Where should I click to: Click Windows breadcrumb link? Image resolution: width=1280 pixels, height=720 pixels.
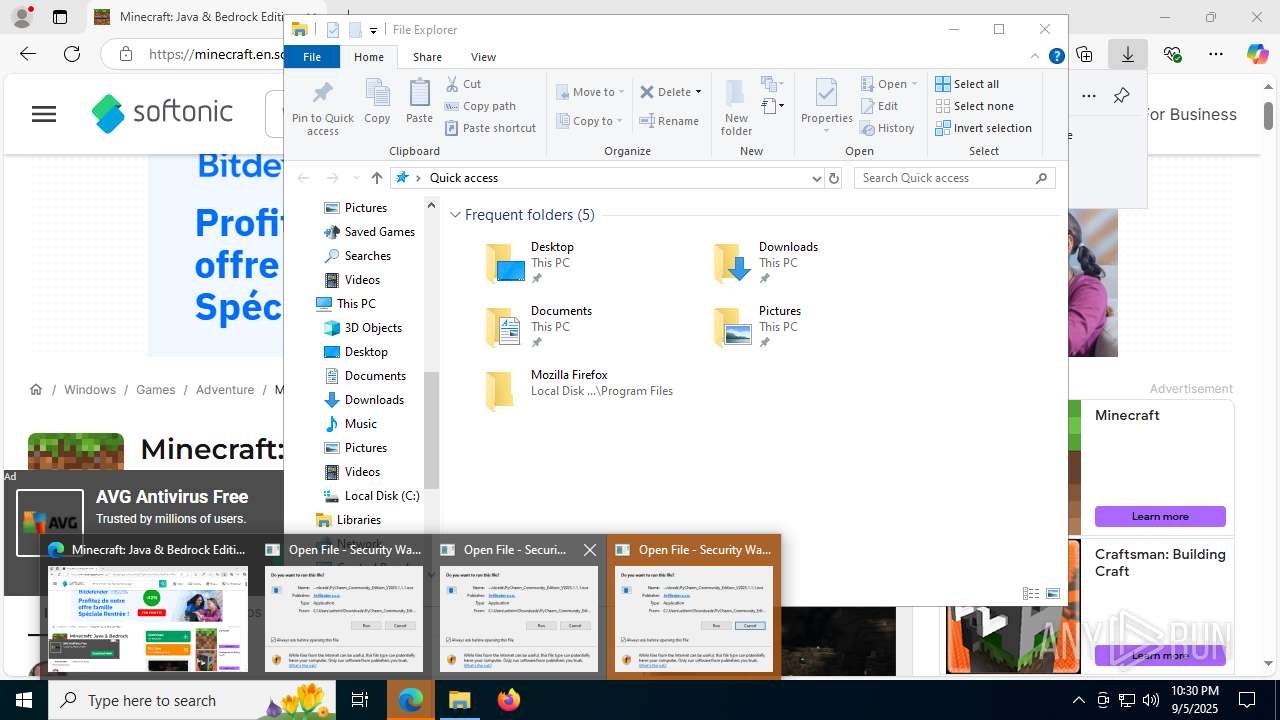point(90,390)
